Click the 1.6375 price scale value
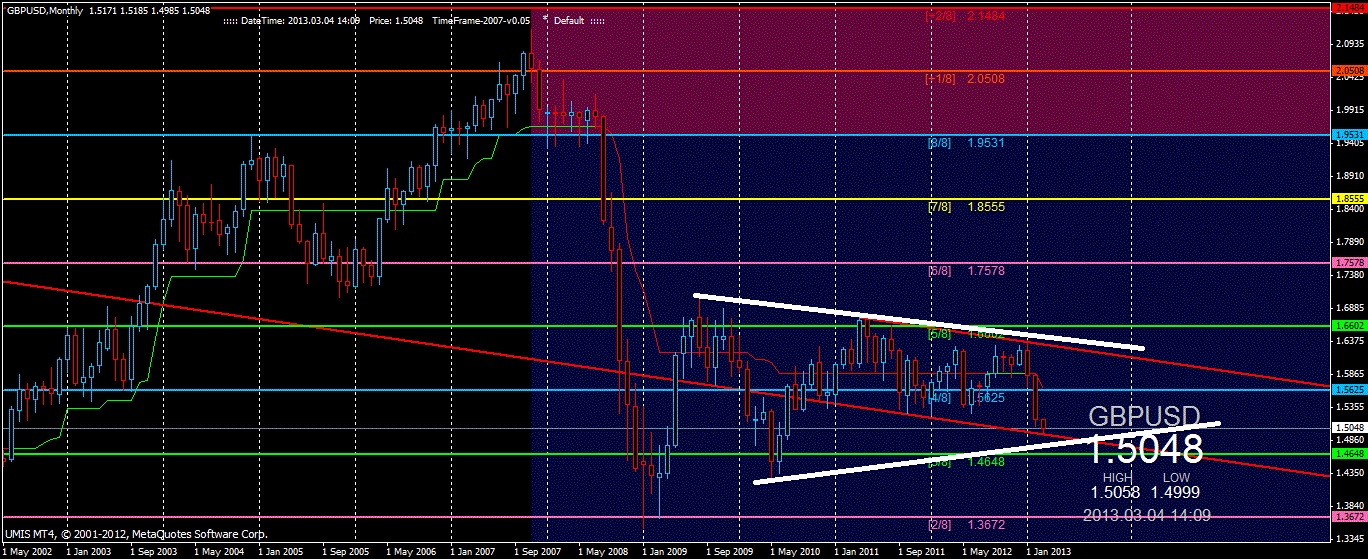Screen dimensions: 1368x559 coord(1351,341)
